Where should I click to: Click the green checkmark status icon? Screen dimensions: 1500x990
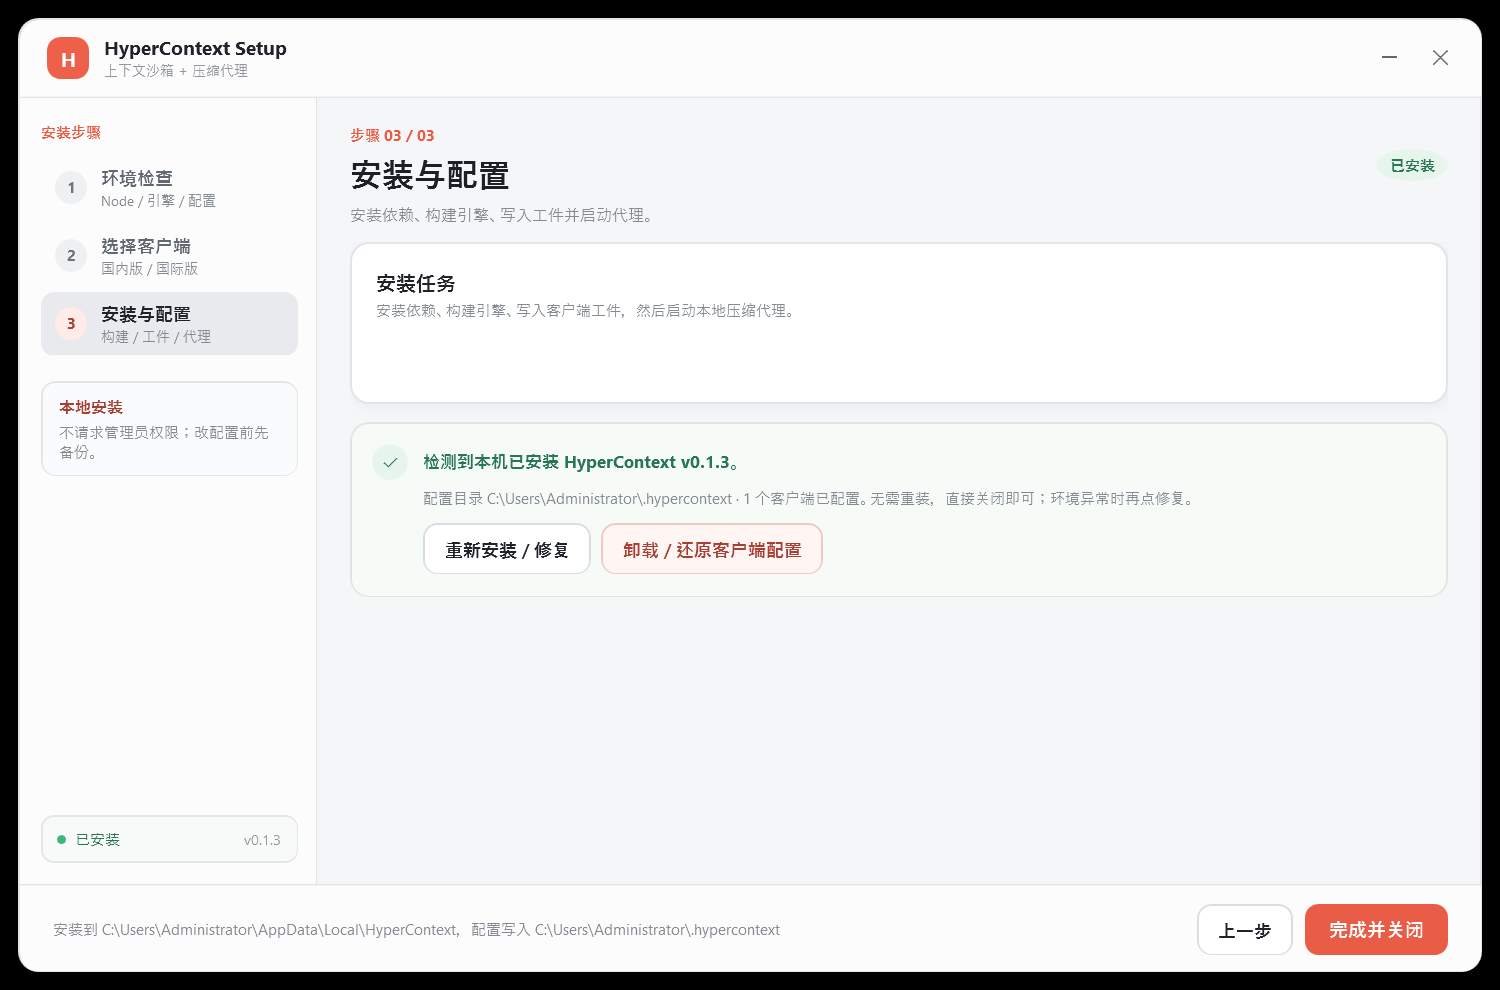pyautogui.click(x=390, y=462)
